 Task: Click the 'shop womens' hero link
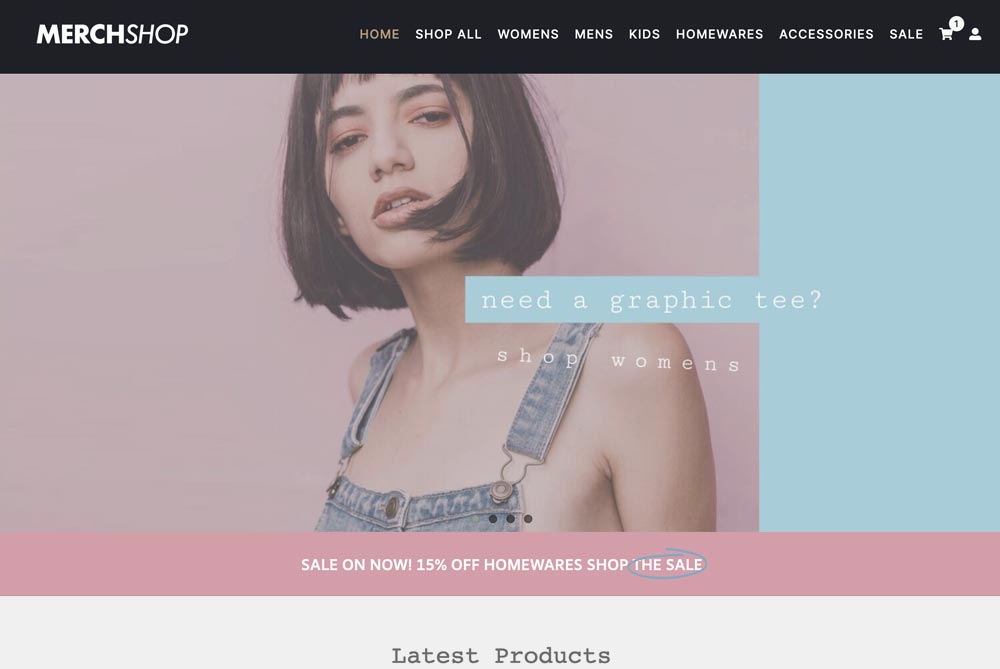pos(619,360)
